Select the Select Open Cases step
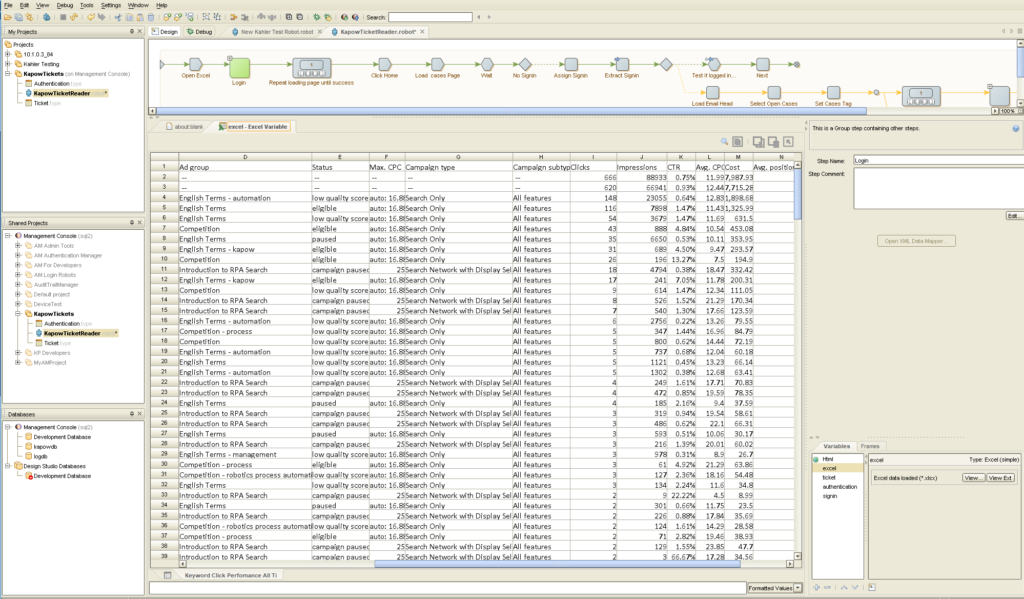Image resolution: width=1024 pixels, height=599 pixels. click(x=774, y=93)
